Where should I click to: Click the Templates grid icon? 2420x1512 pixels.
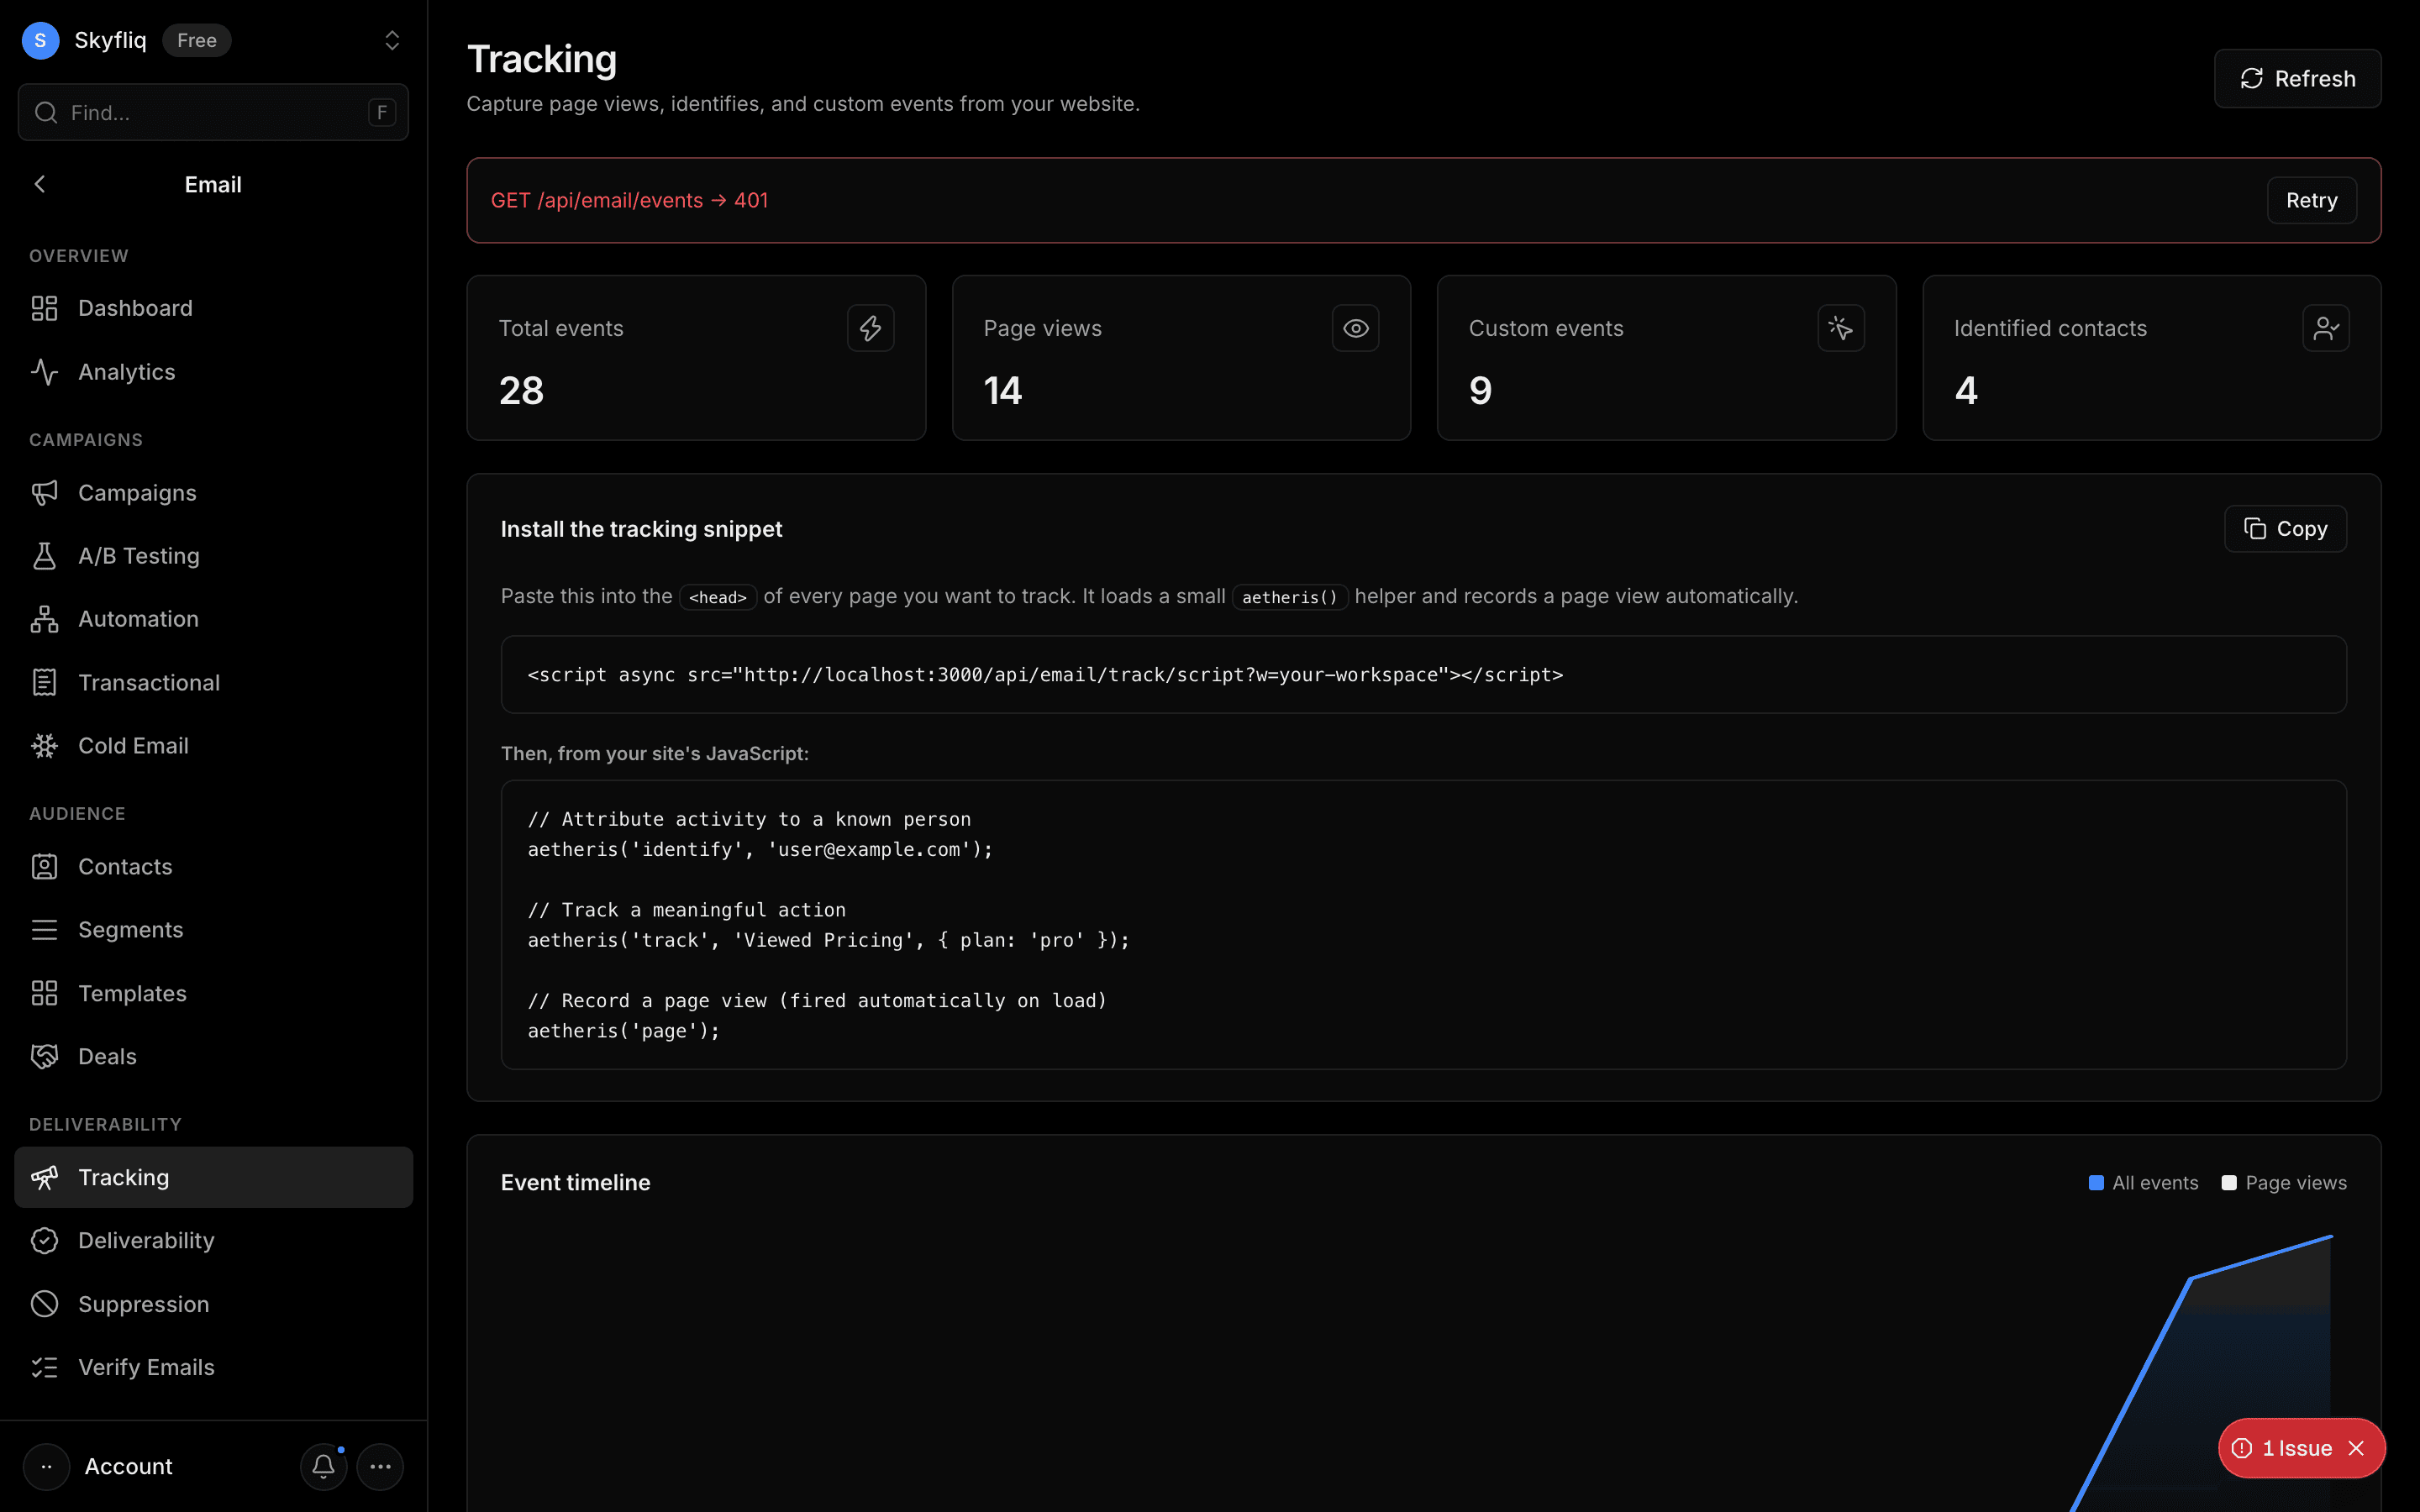44,993
